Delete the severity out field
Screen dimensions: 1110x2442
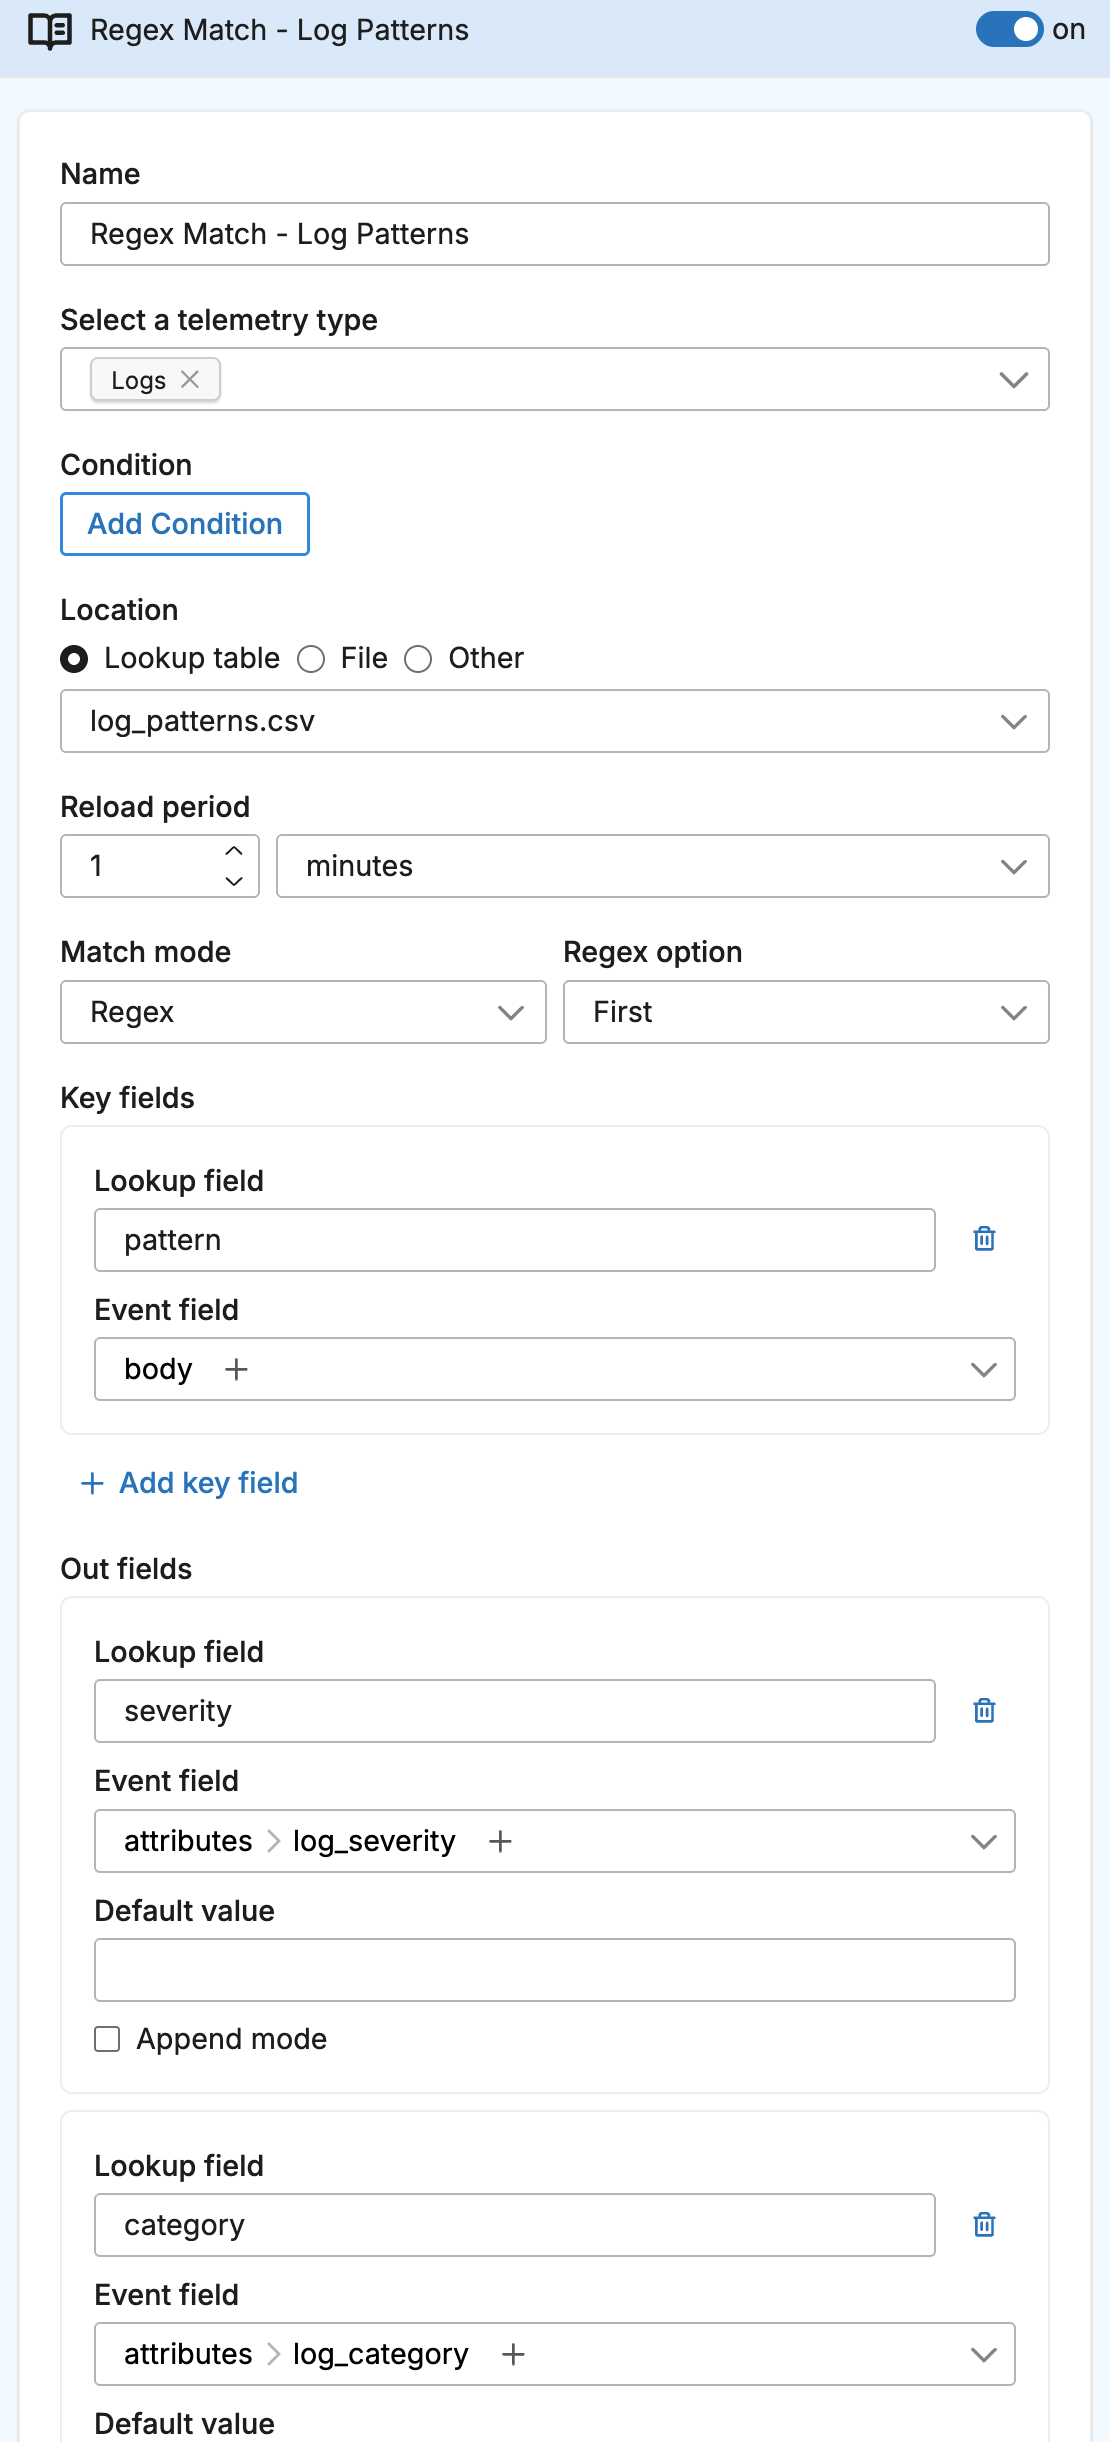(x=984, y=1711)
